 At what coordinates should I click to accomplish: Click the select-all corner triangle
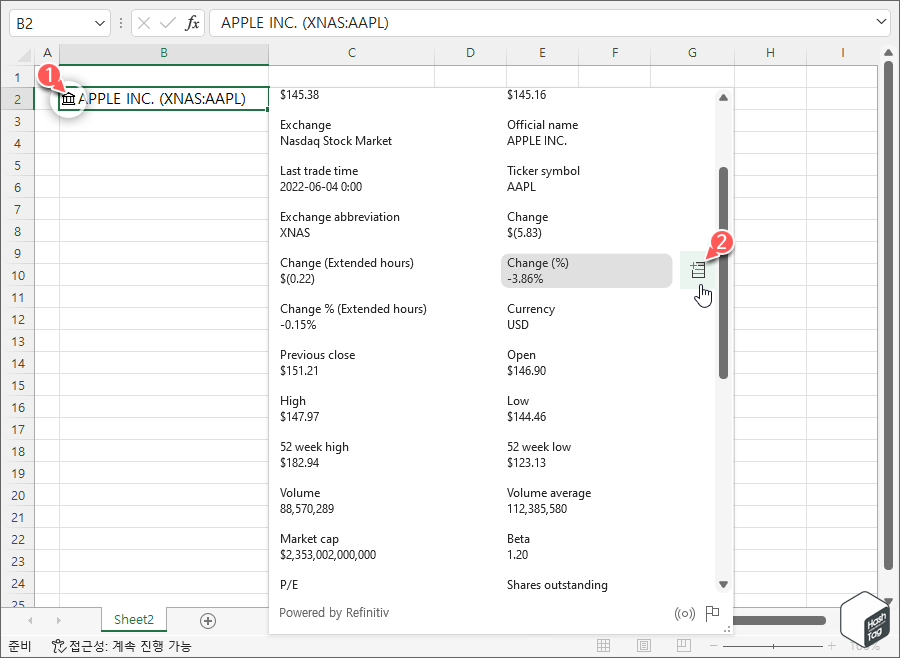[24, 54]
